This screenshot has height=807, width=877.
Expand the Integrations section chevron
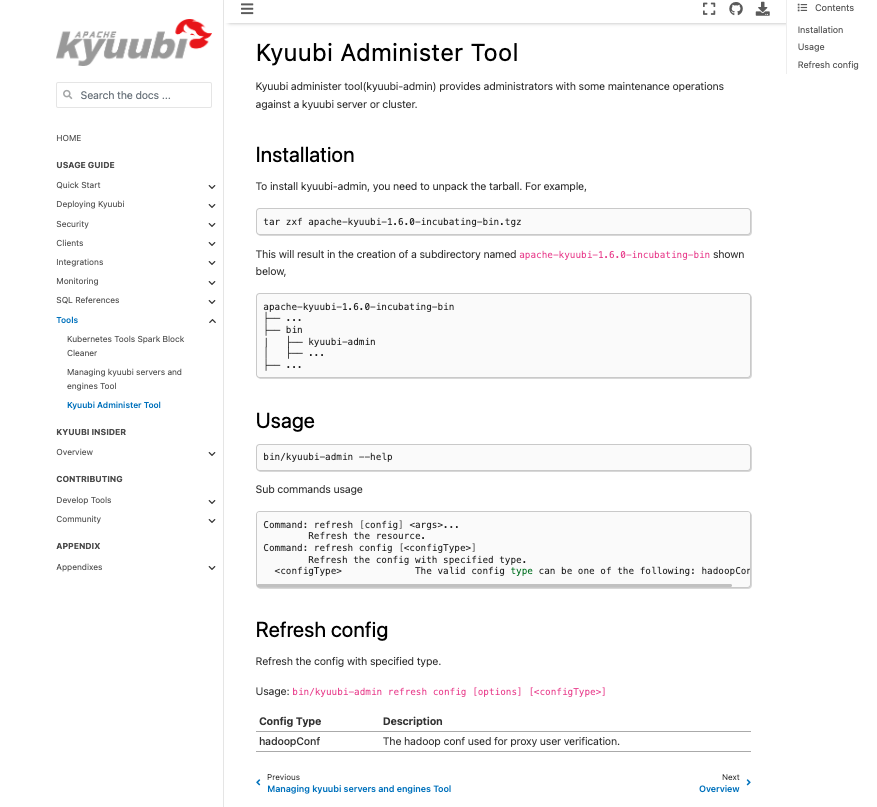pos(212,262)
